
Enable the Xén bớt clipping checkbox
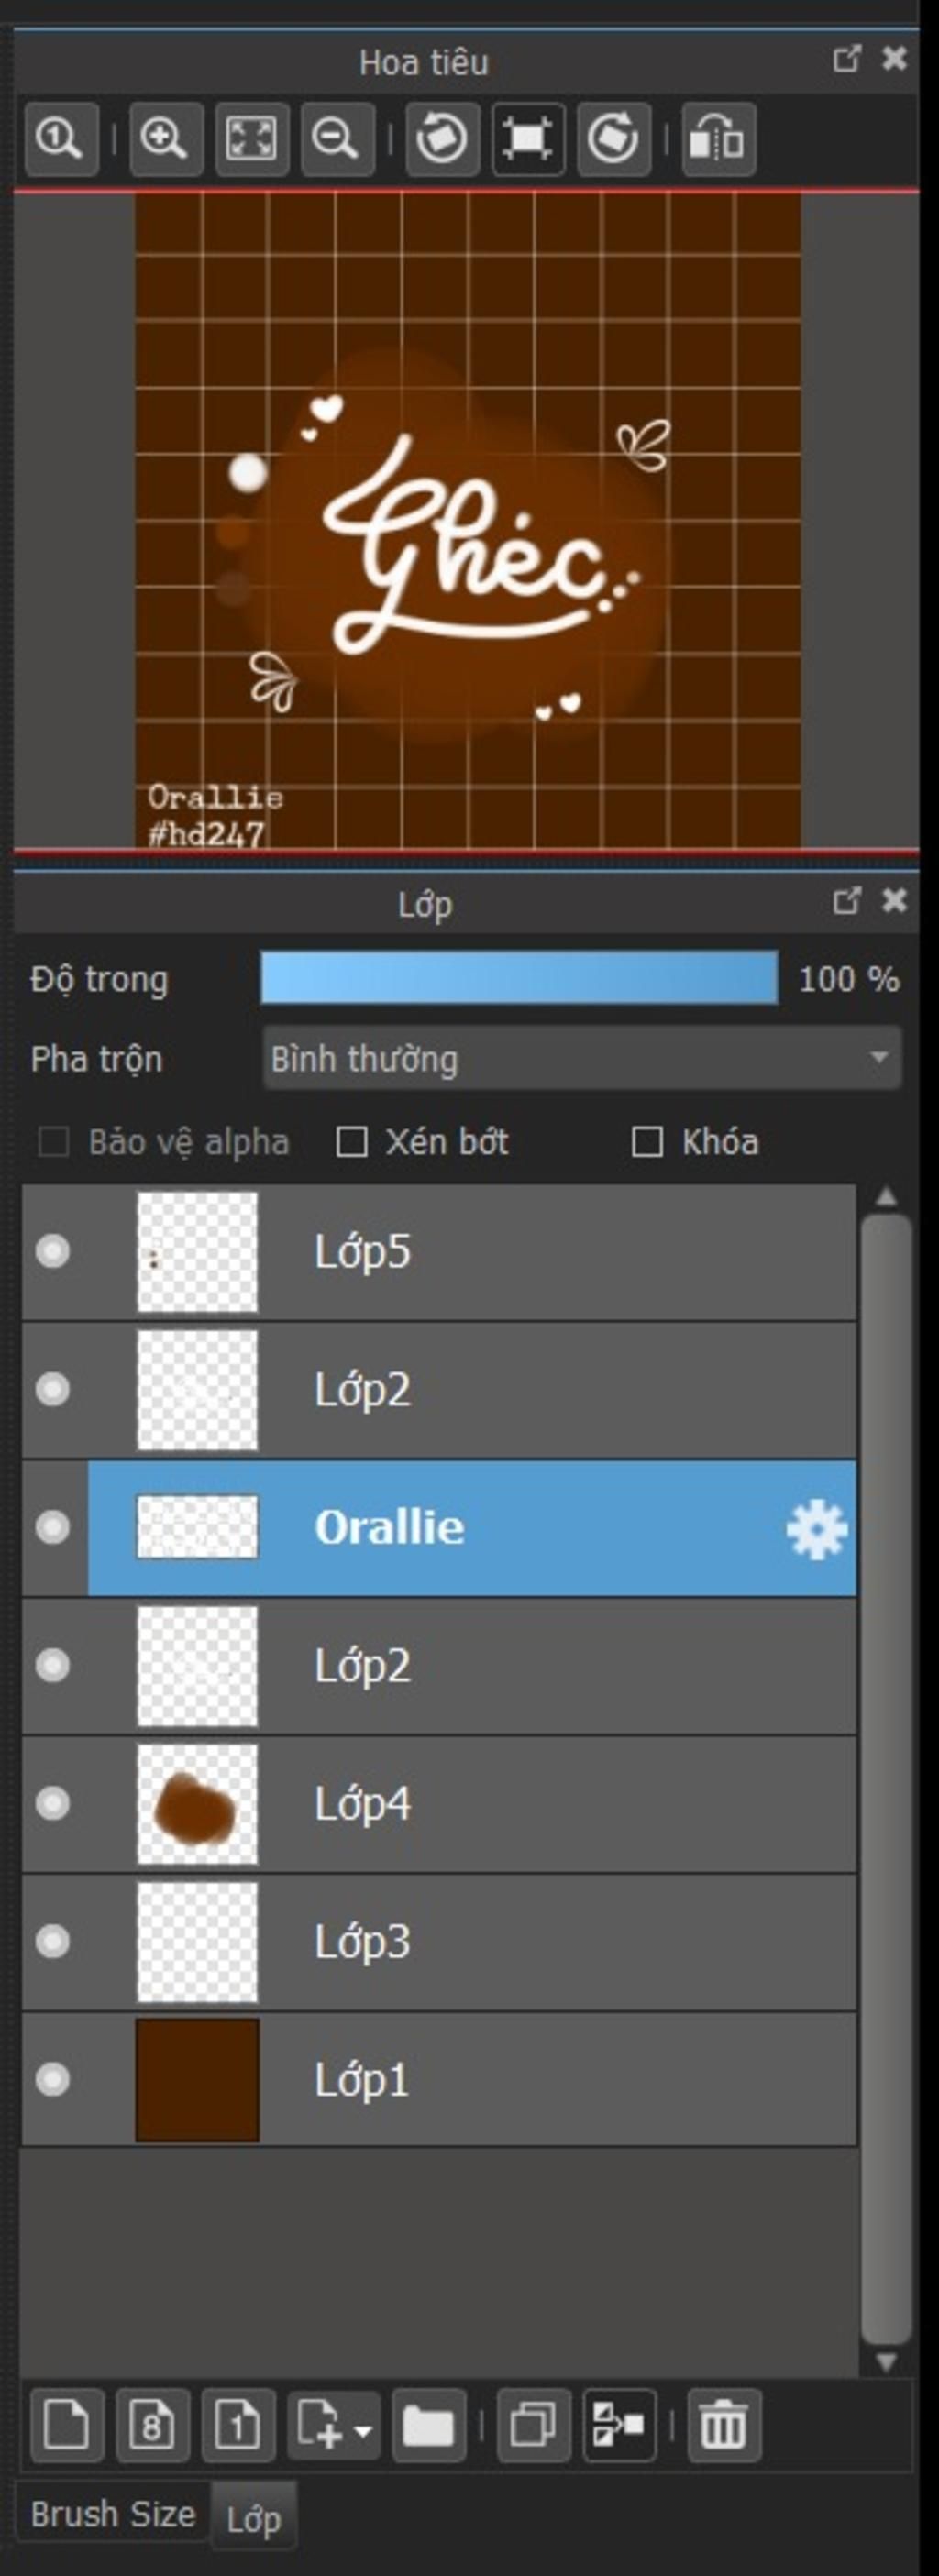tap(351, 1141)
